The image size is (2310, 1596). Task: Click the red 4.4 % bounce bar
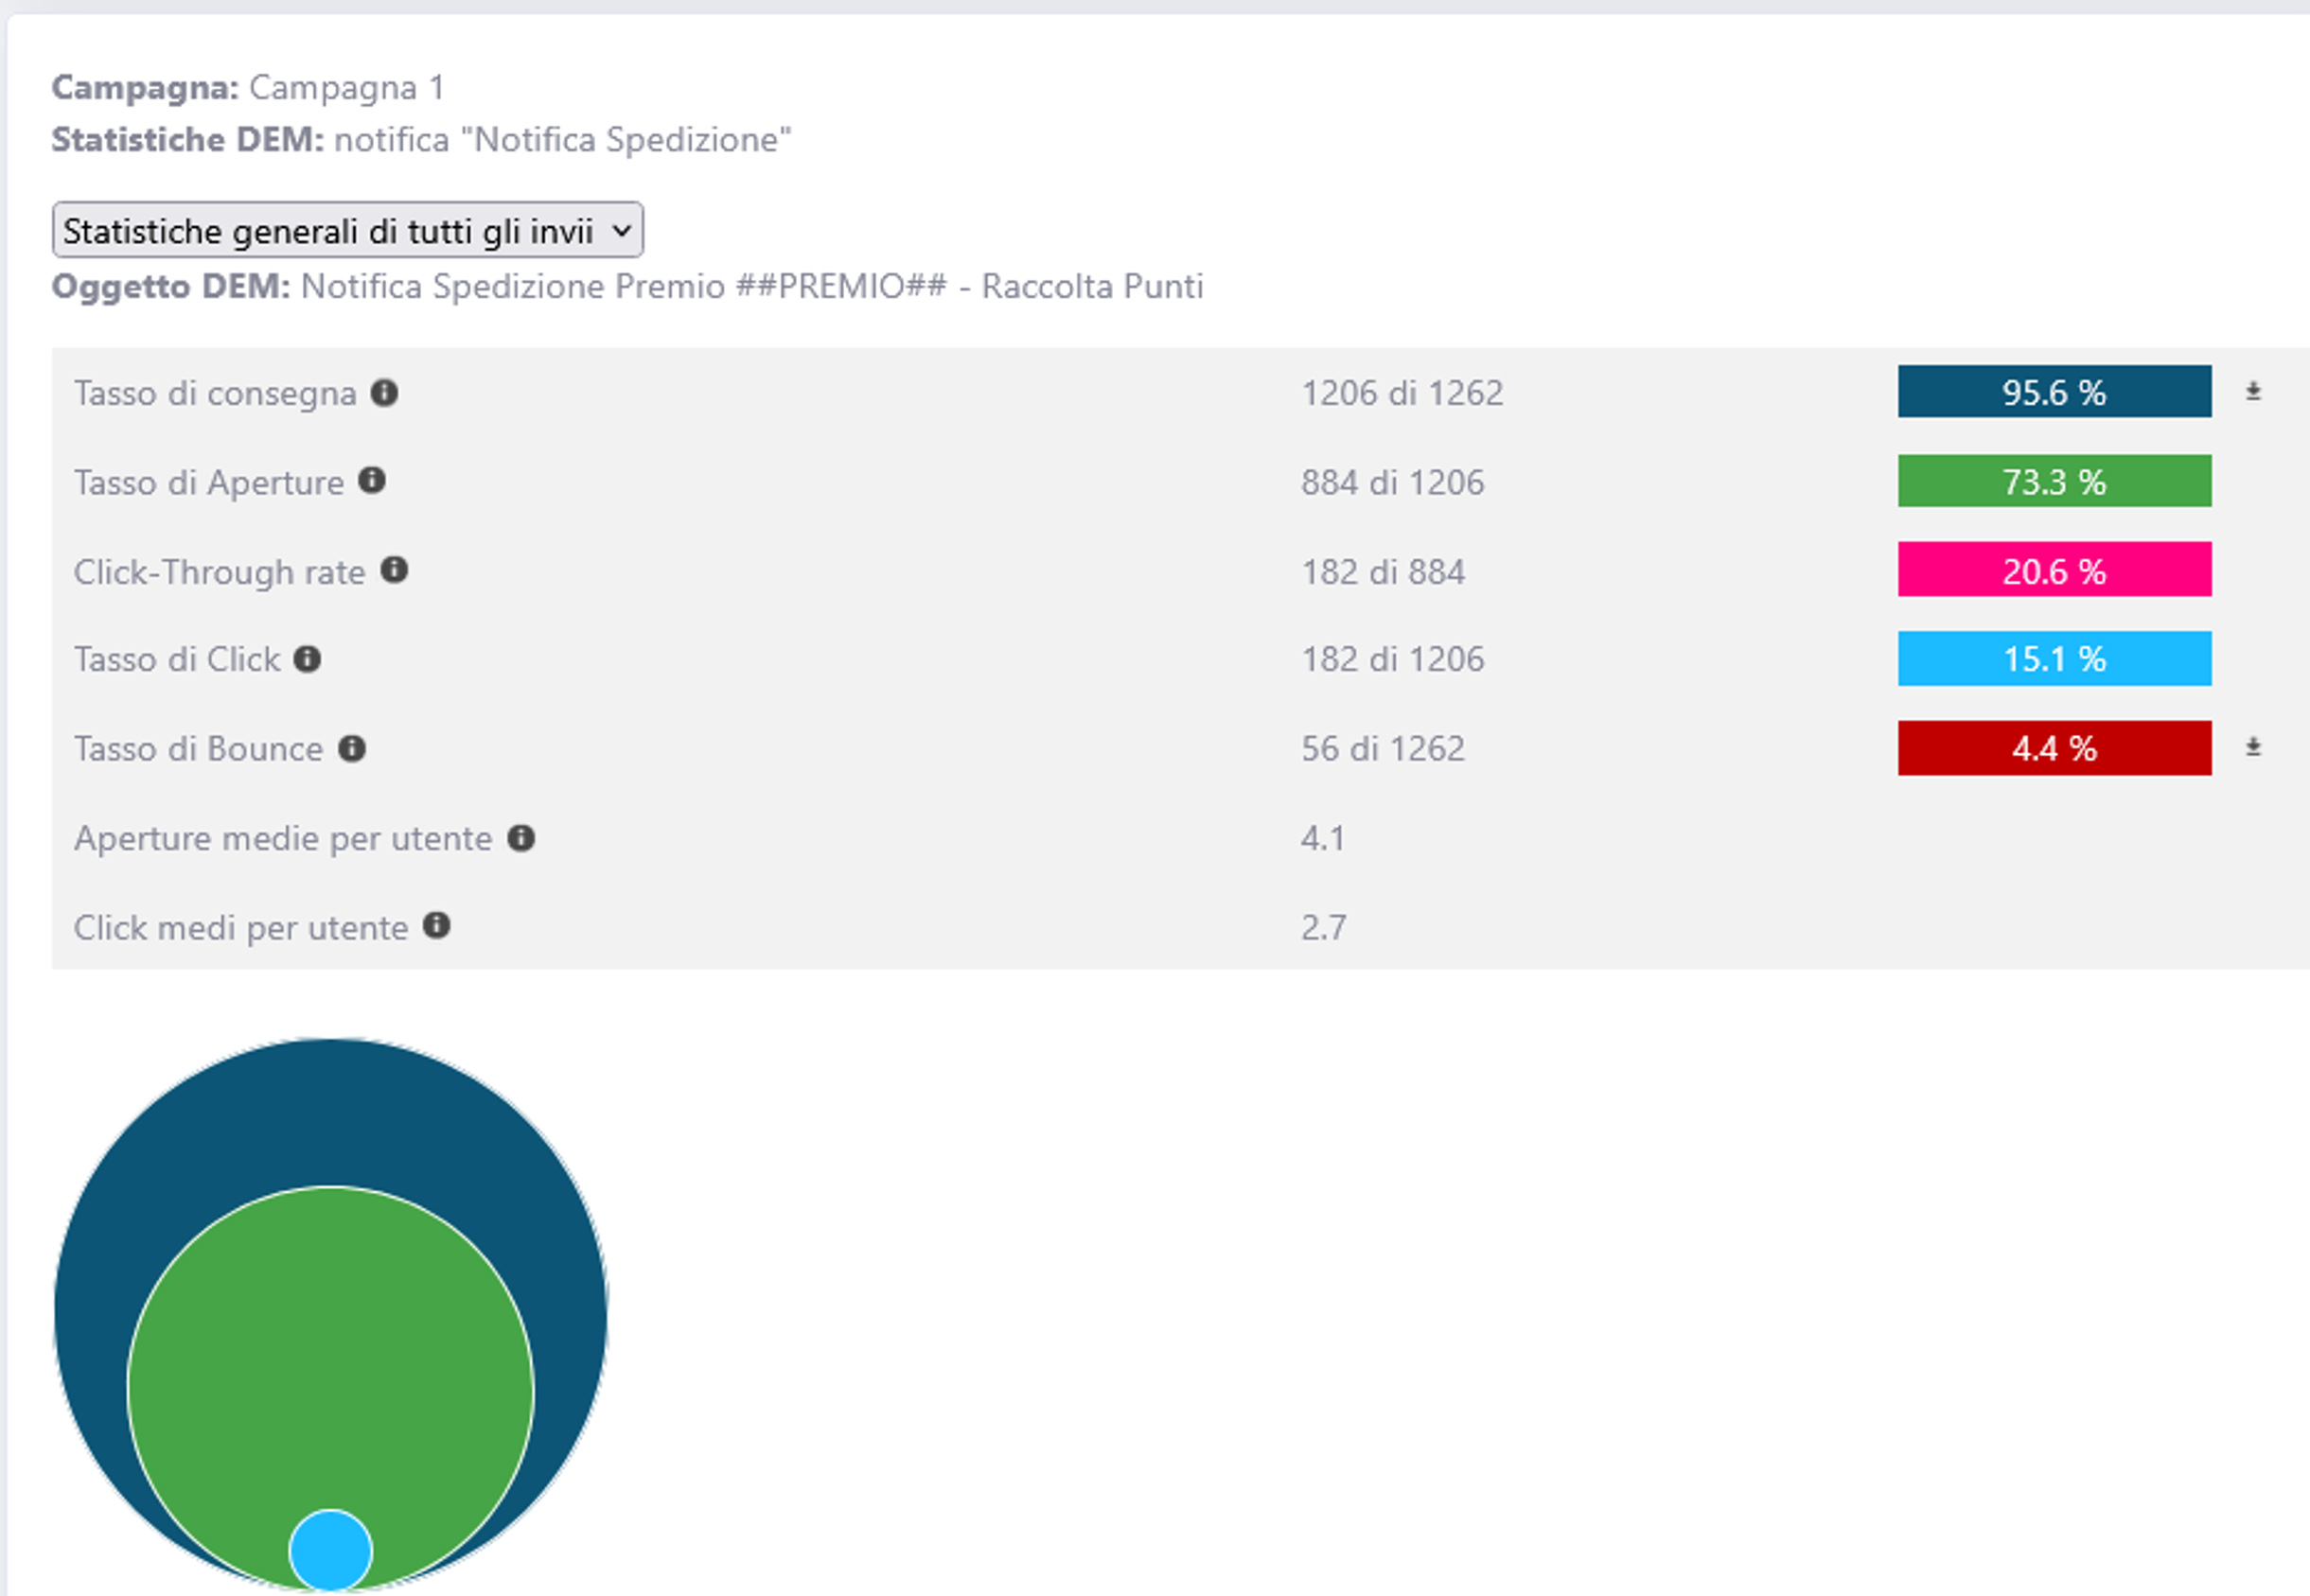pos(2054,748)
